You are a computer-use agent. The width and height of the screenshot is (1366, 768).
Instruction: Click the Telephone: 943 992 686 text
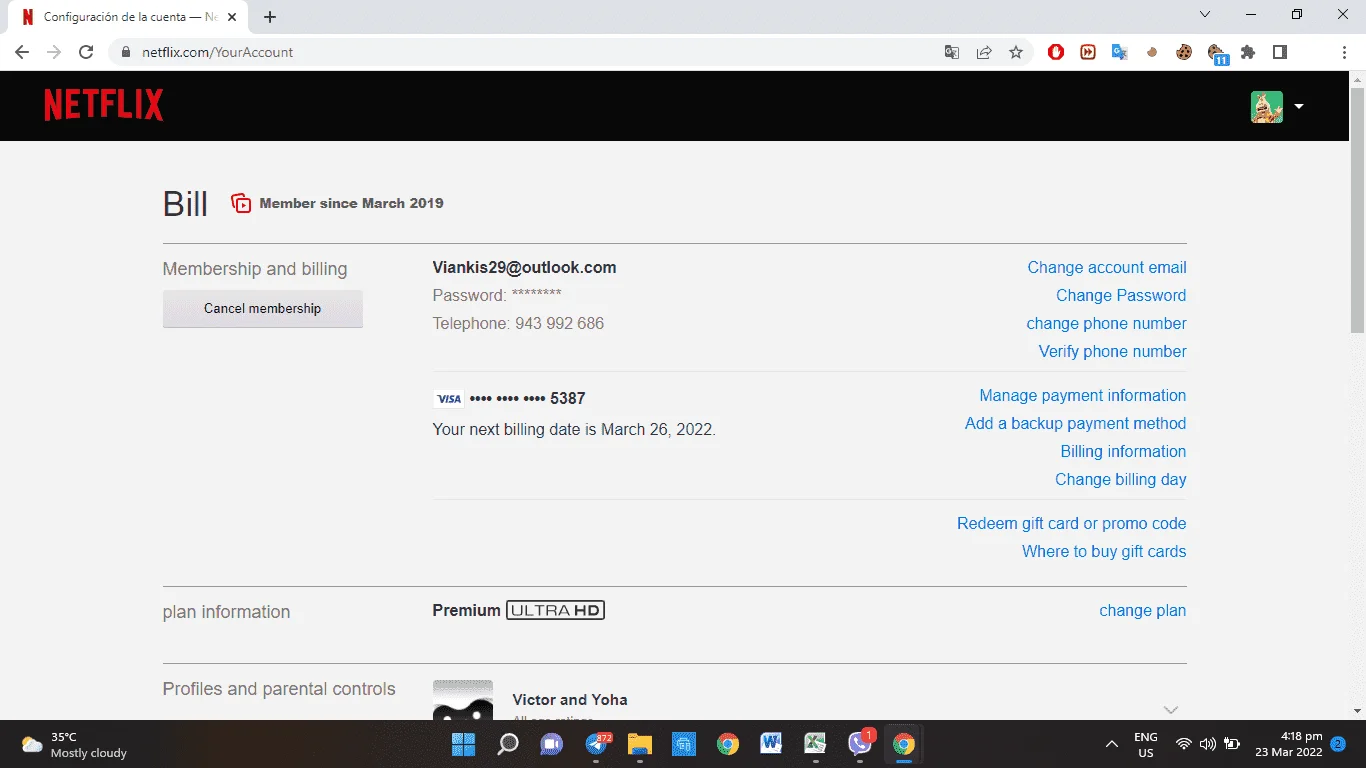518,324
